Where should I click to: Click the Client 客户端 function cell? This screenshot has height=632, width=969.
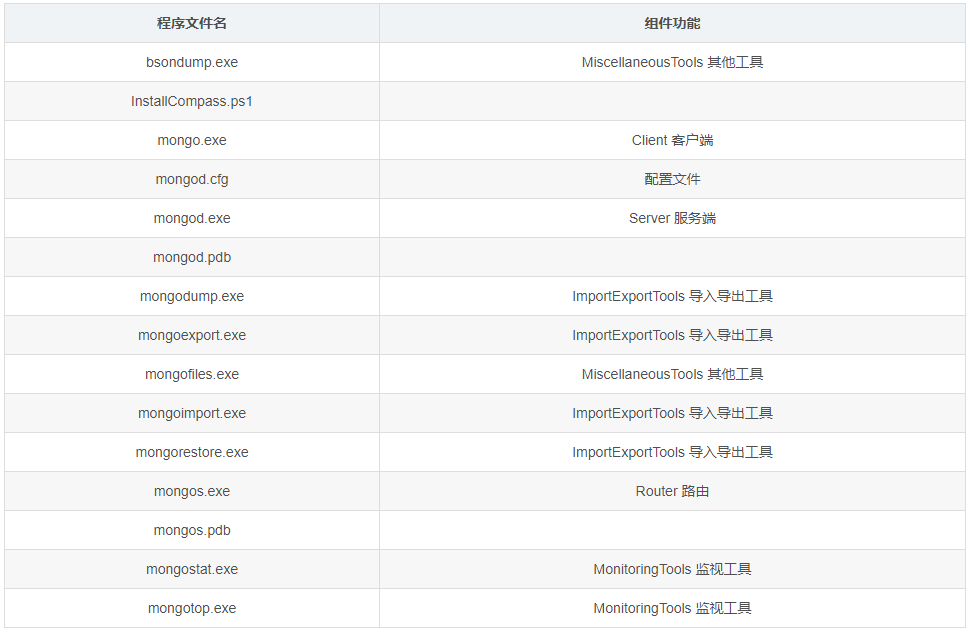672,140
